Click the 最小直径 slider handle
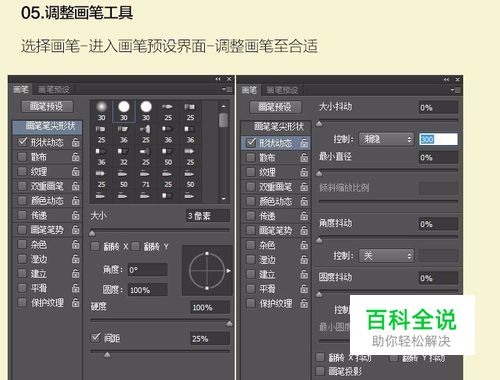Image resolution: width=500 pixels, height=380 pixels. (x=319, y=173)
